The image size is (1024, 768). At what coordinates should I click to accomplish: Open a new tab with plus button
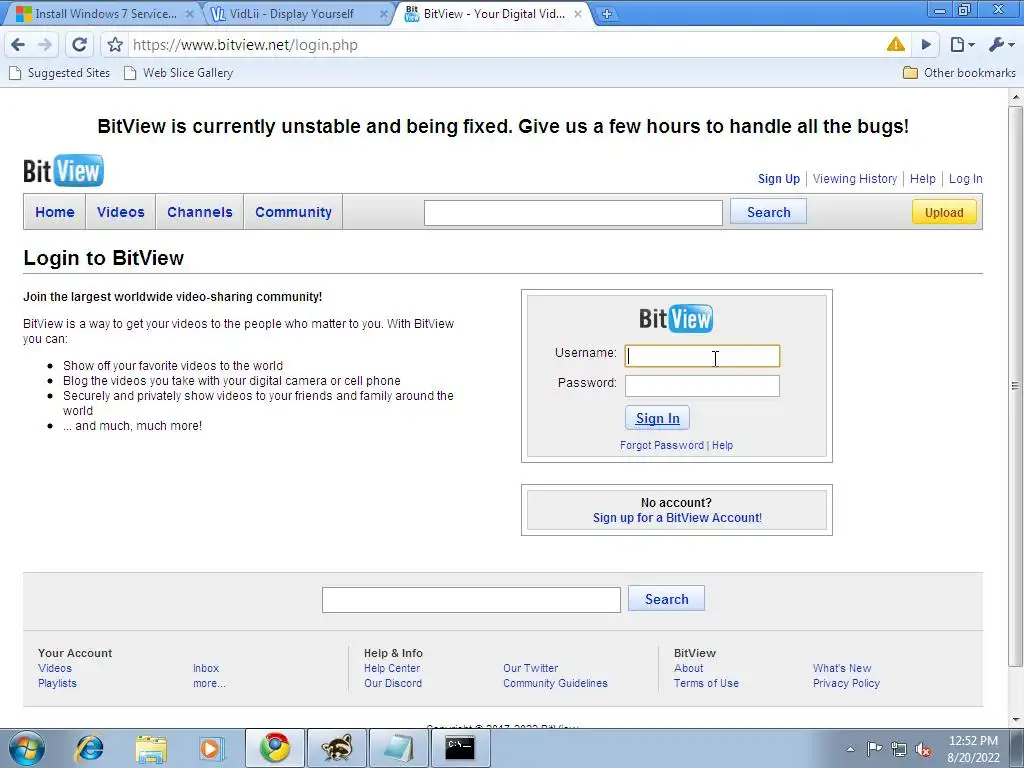pos(607,14)
